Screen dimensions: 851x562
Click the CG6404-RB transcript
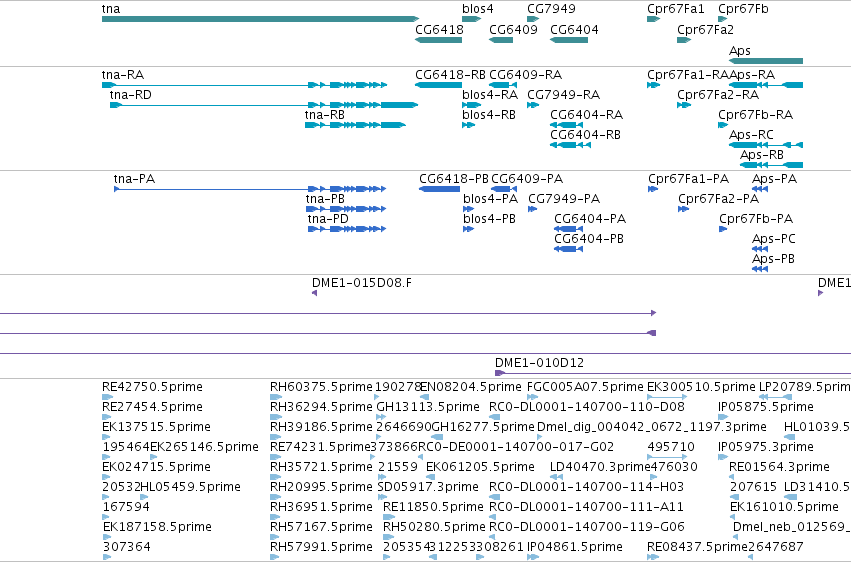click(570, 145)
